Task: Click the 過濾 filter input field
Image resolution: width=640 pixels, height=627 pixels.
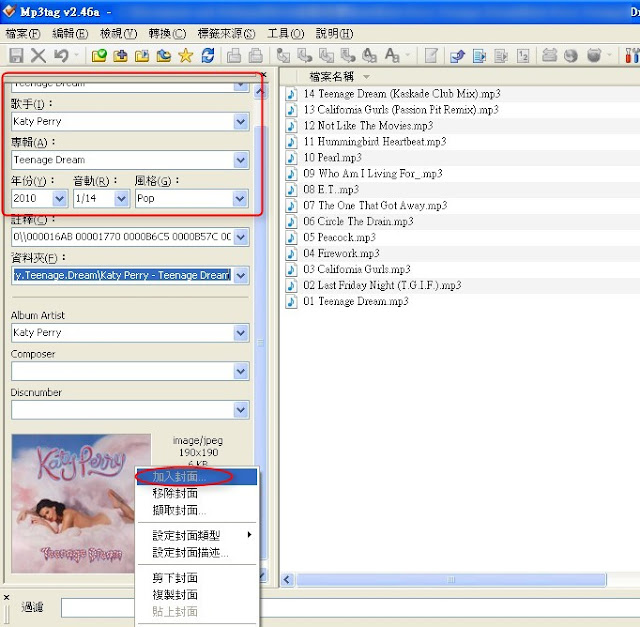Action: coord(350,608)
